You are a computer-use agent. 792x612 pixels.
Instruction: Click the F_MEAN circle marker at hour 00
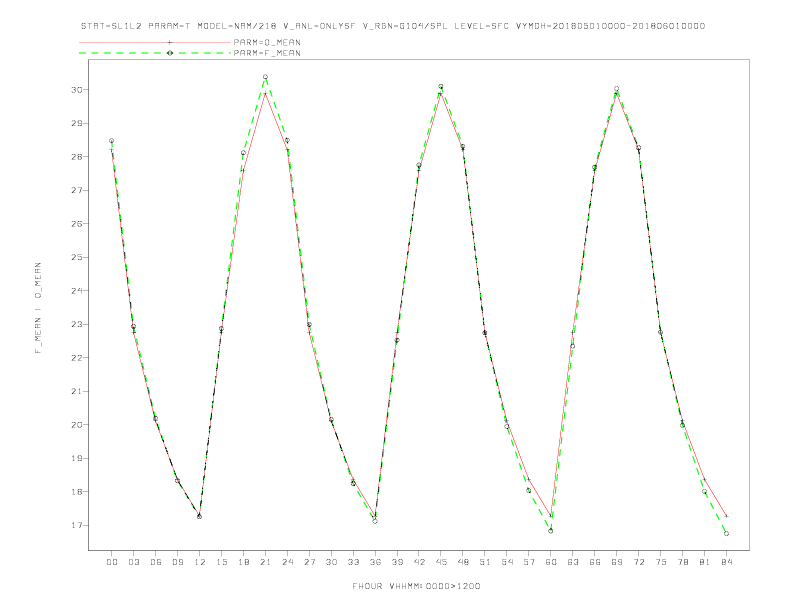112,141
